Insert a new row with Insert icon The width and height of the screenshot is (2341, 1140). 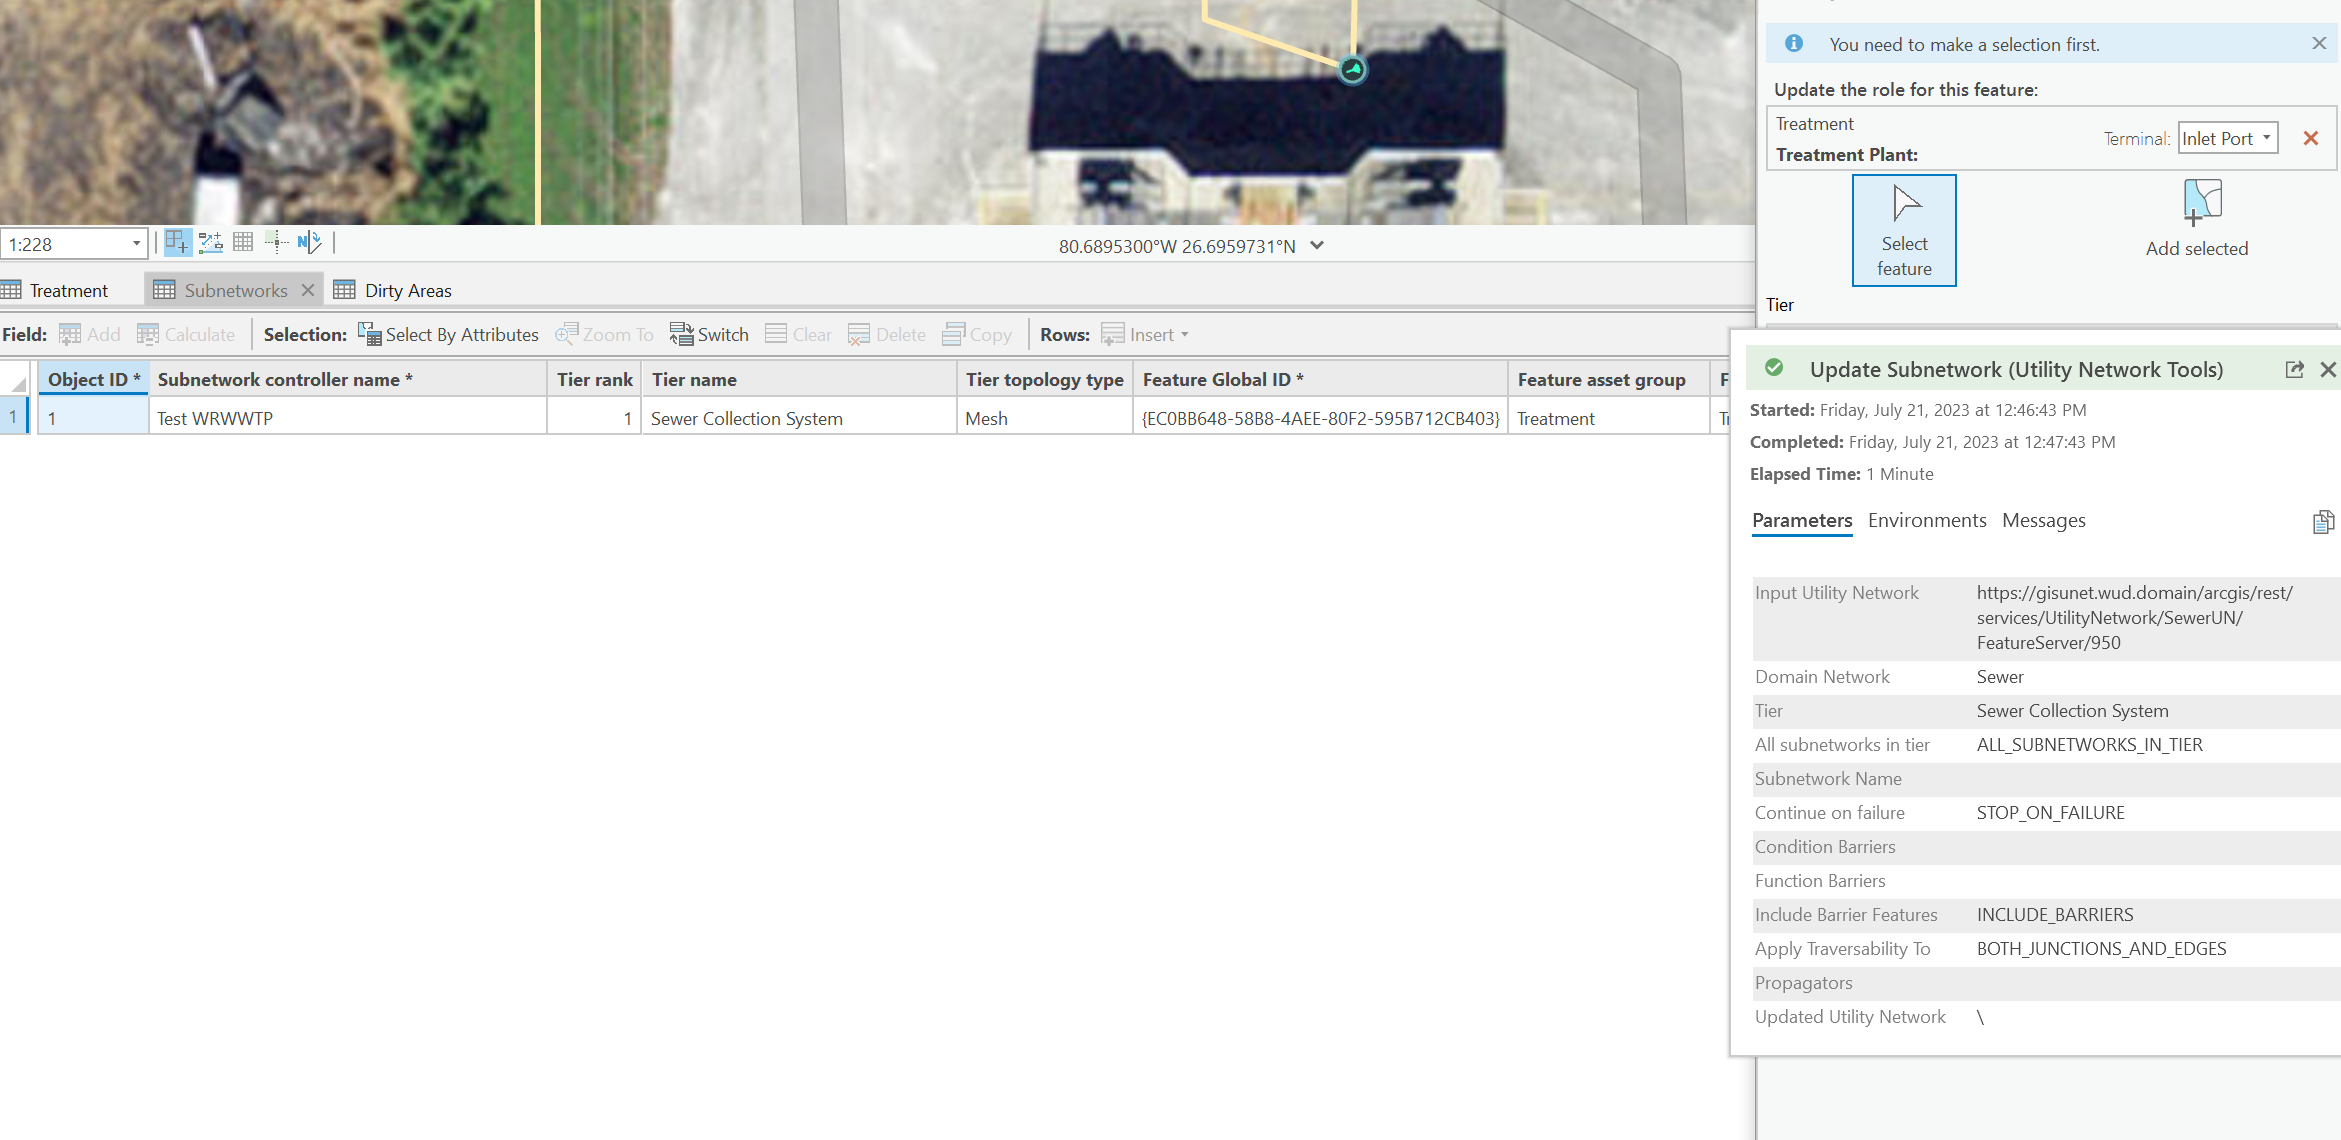[x=1143, y=334]
